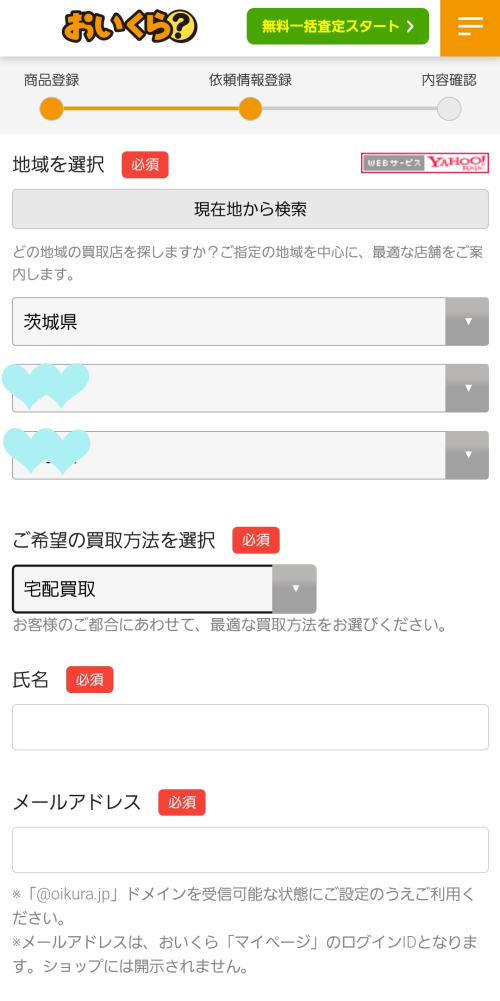The height and width of the screenshot is (1001, 500).
Task: Click the メールアドレス input field
Action: tap(250, 850)
